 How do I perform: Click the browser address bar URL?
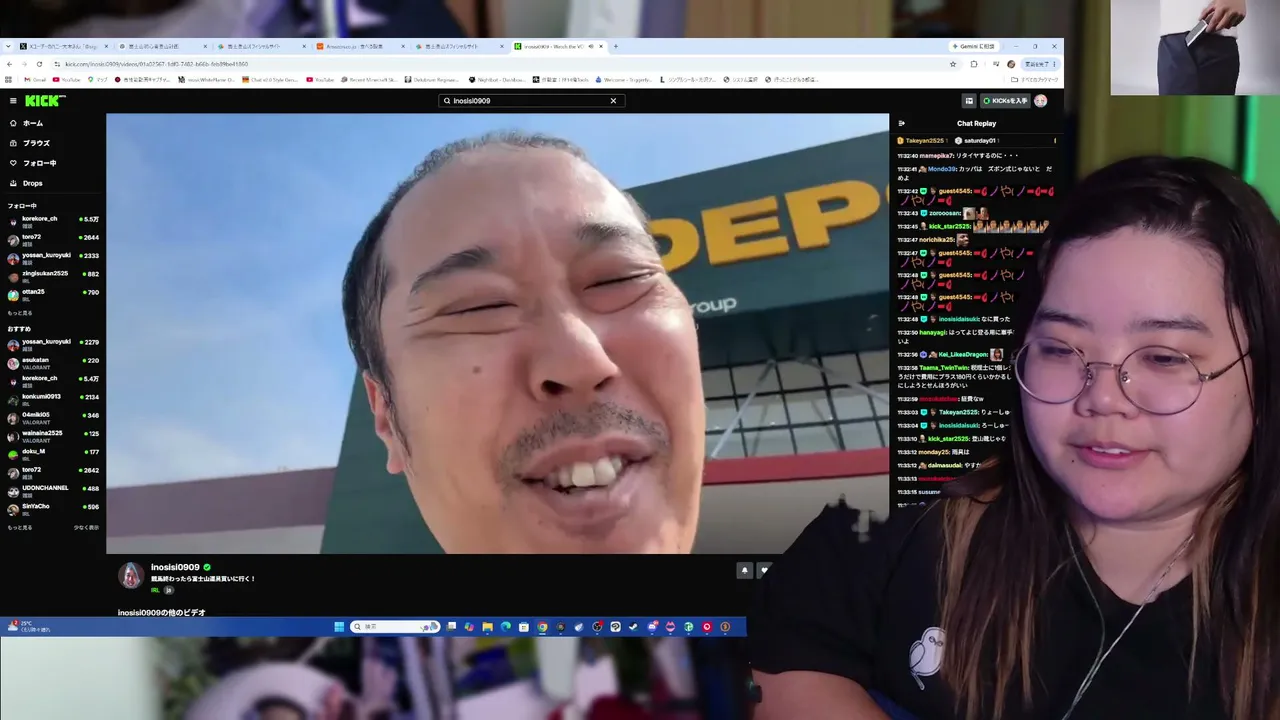click(156, 64)
